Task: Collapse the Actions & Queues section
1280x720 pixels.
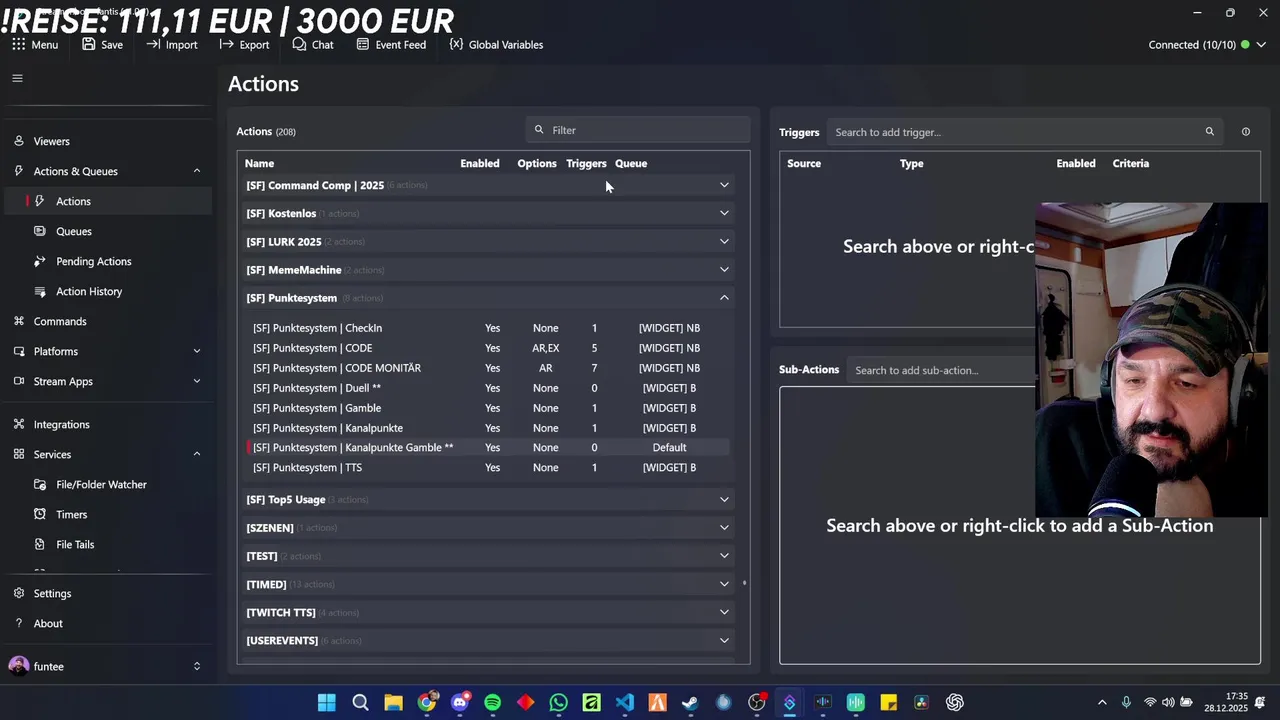Action: click(x=196, y=171)
